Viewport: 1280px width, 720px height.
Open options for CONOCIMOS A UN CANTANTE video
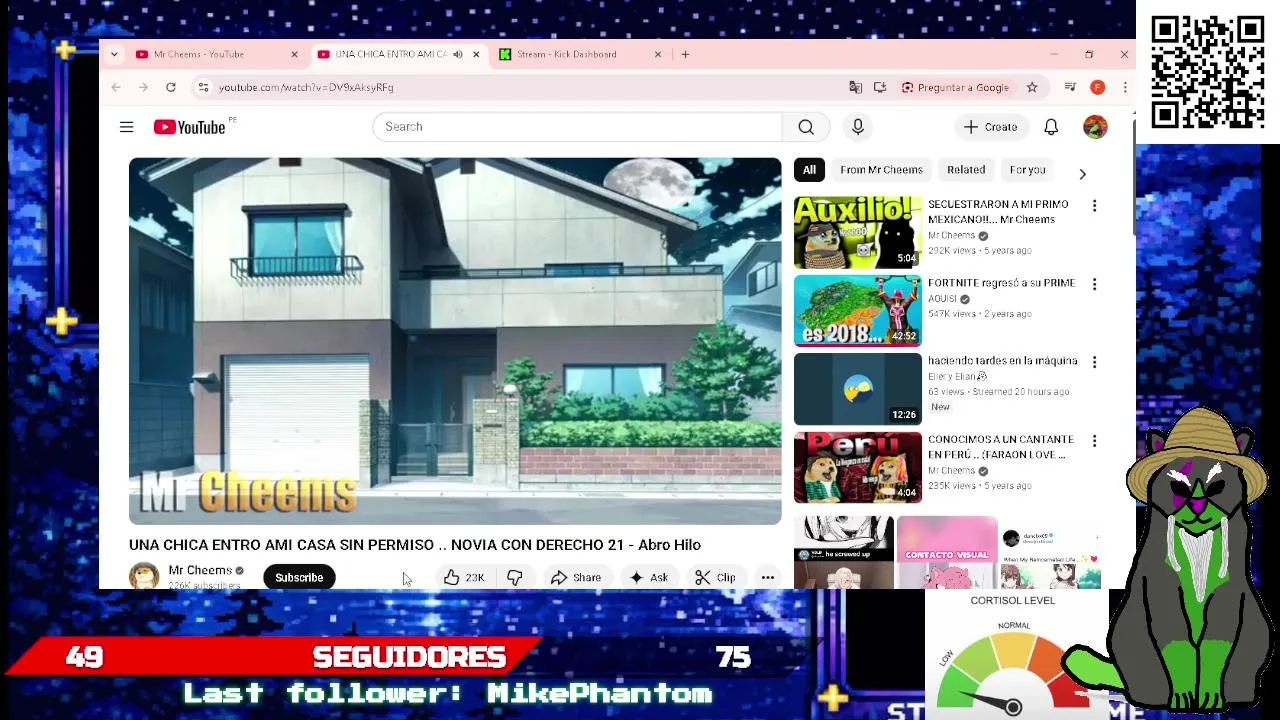point(1094,441)
